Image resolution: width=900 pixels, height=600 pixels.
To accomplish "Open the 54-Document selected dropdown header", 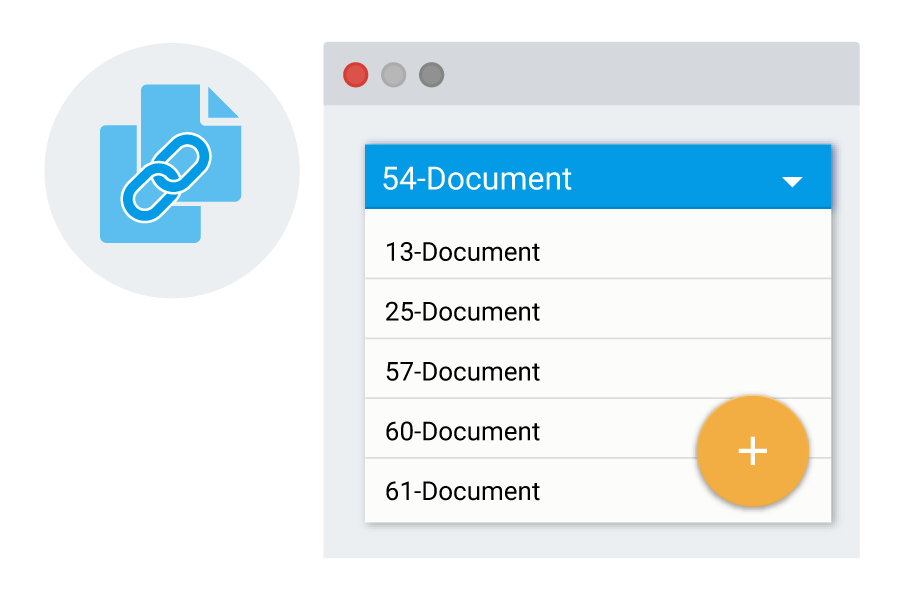I will point(598,177).
